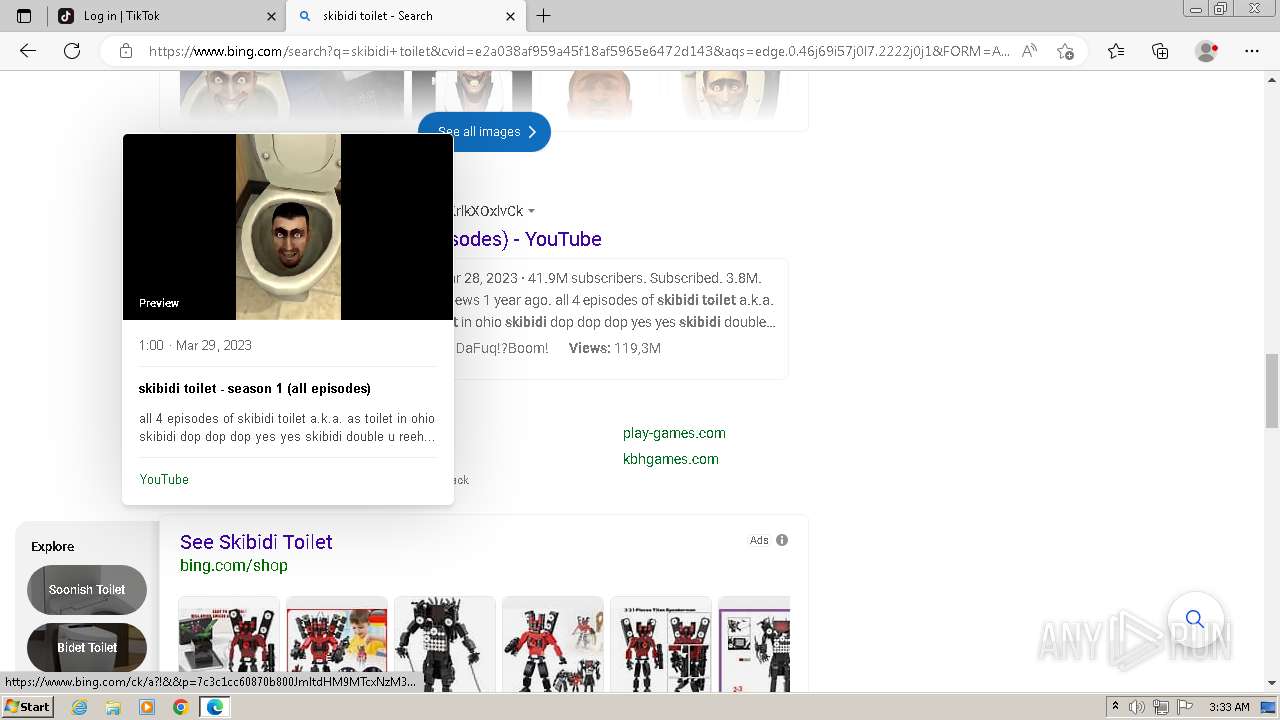
Task: Switch to skibidi toilet Search tab
Action: (x=405, y=16)
